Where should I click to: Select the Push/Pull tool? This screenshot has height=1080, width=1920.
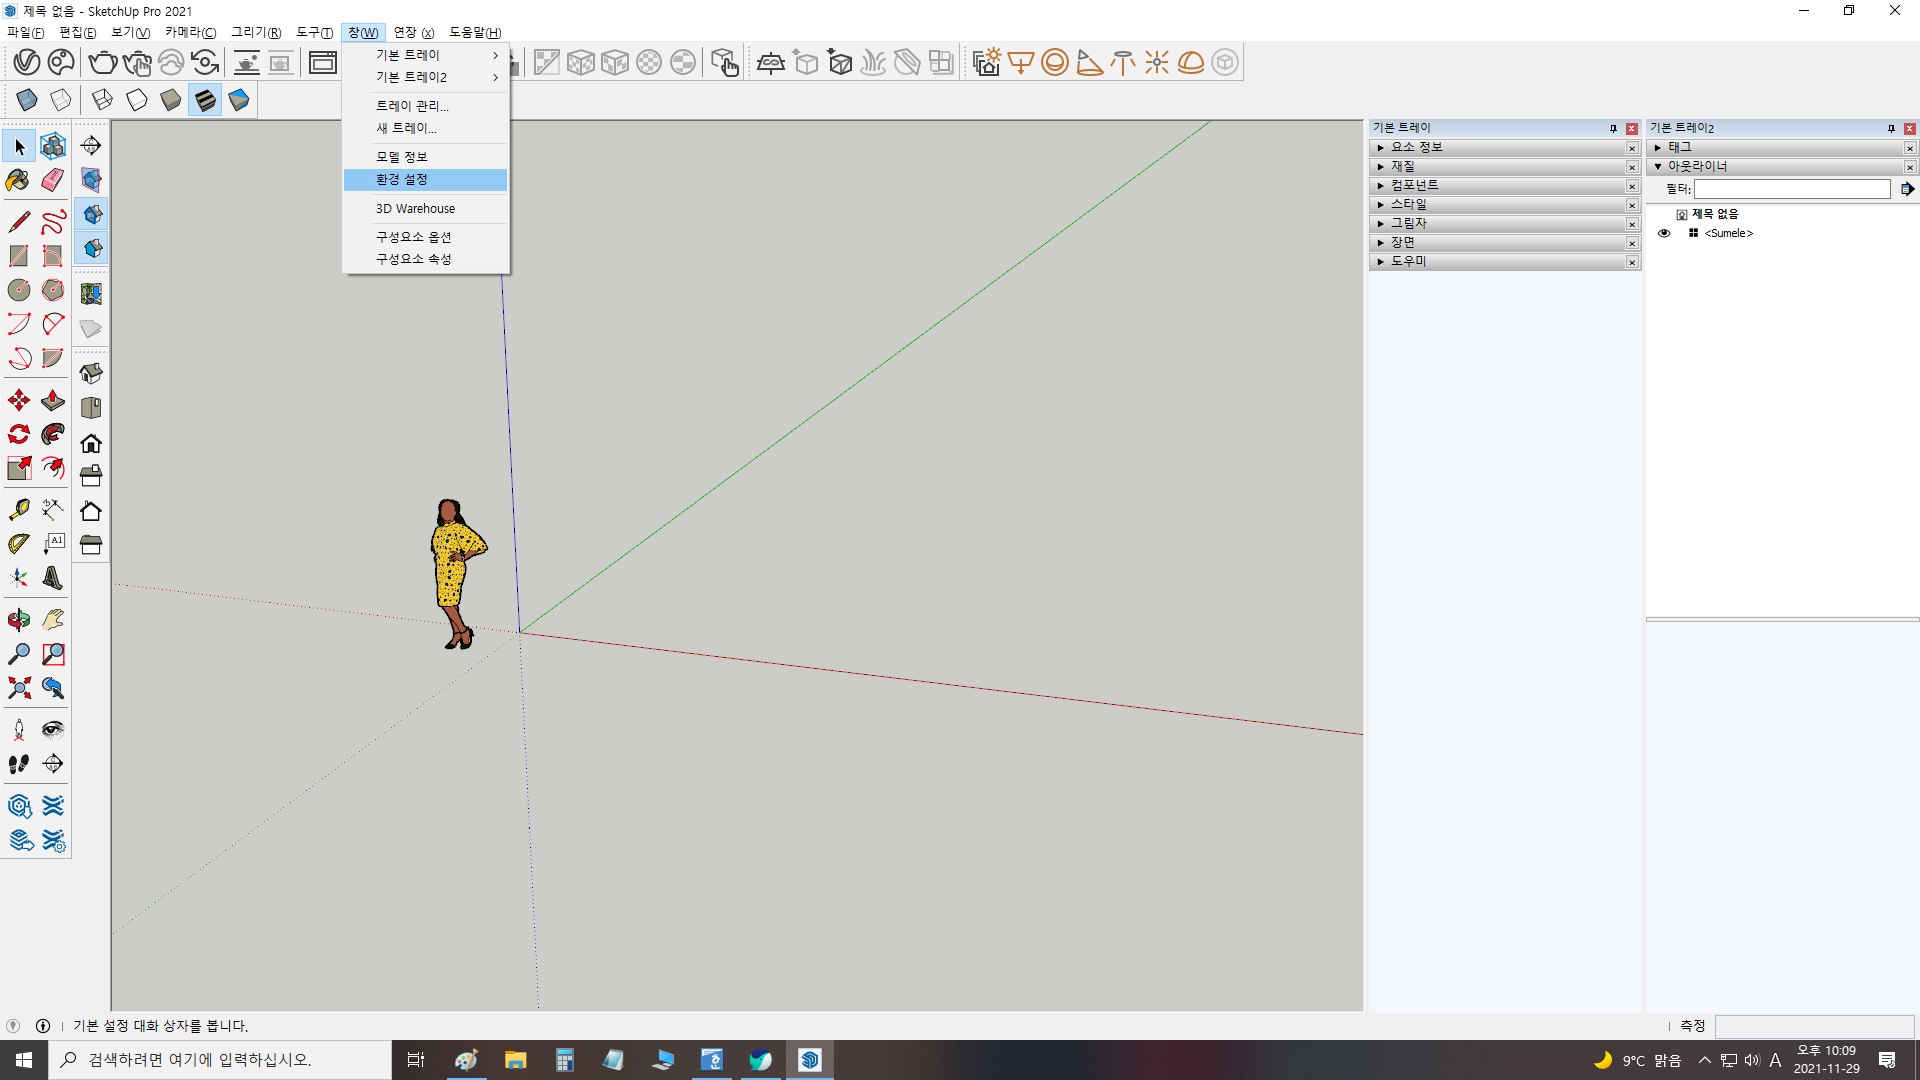[53, 401]
